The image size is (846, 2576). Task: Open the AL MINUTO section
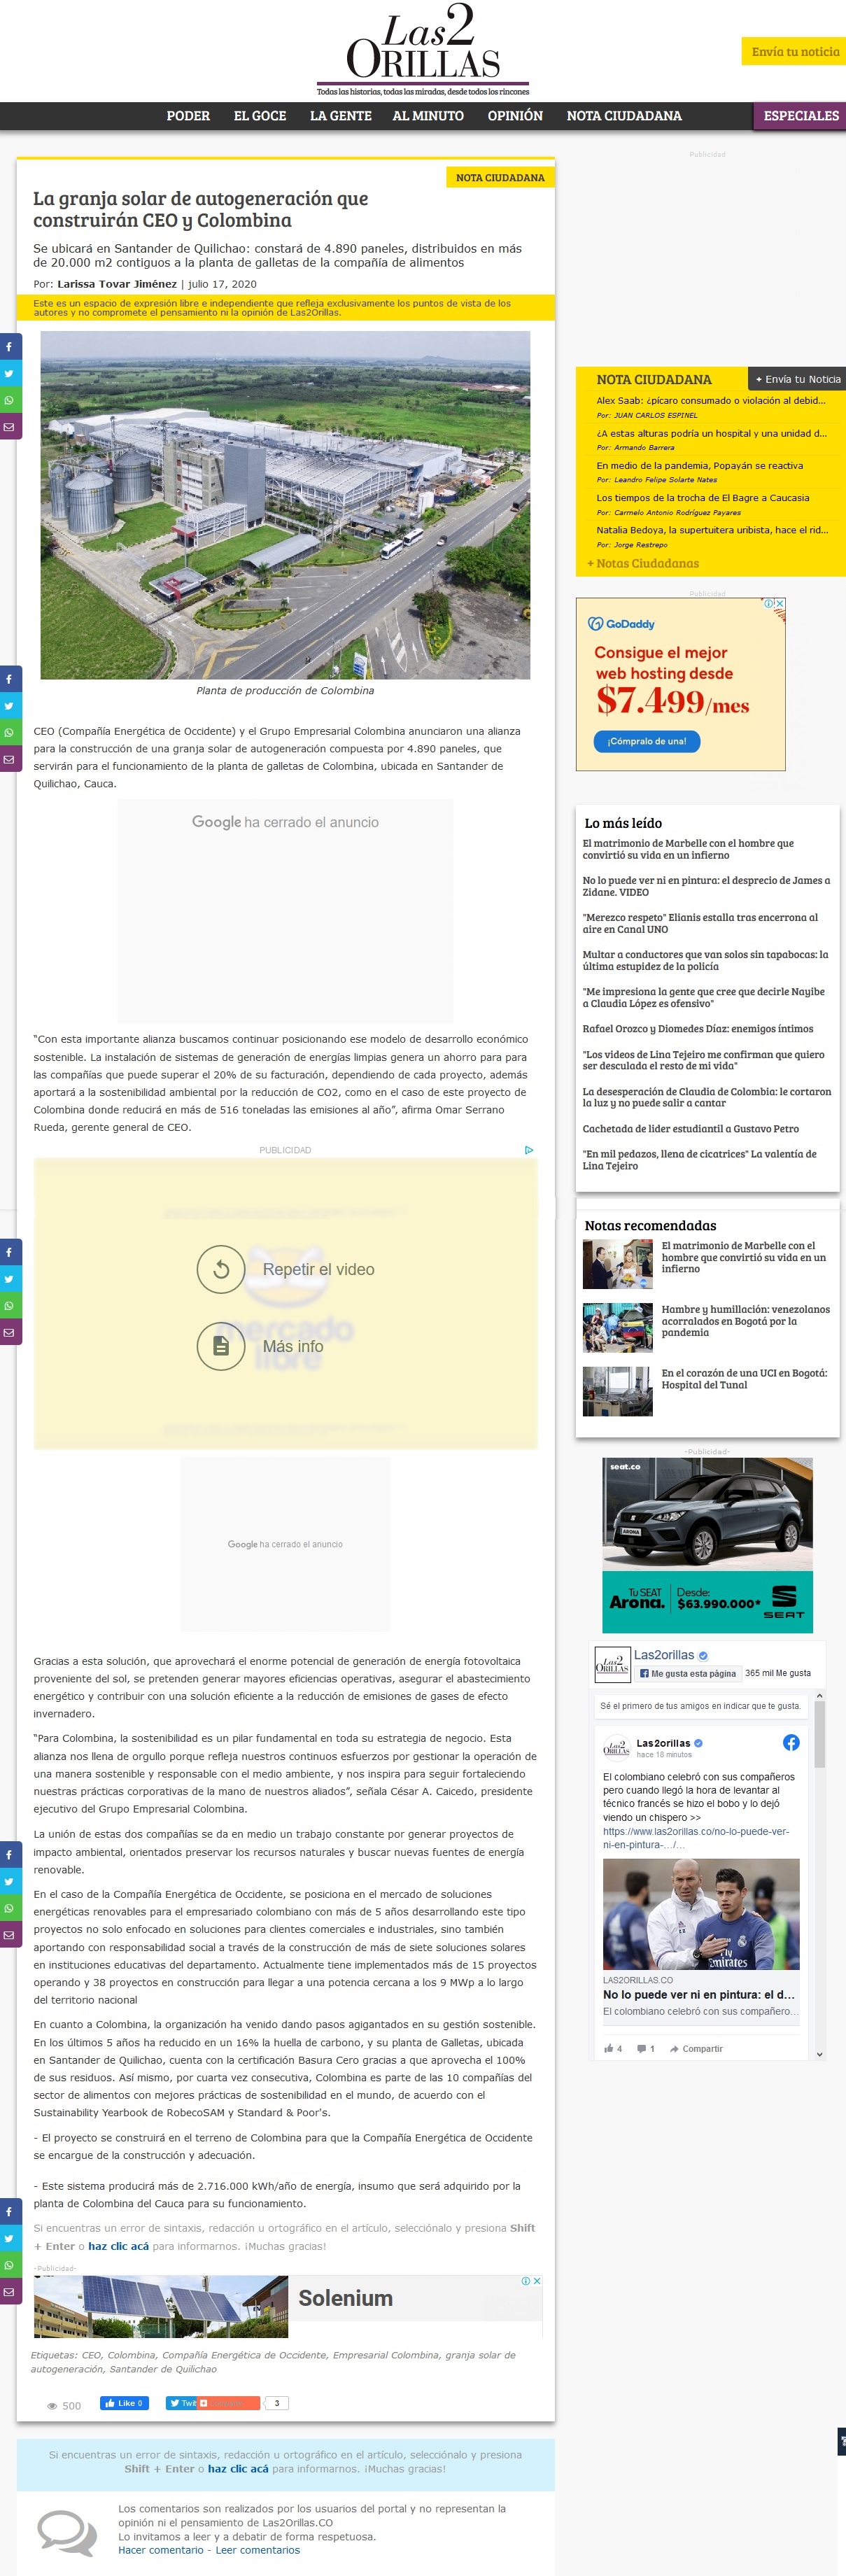coord(428,116)
